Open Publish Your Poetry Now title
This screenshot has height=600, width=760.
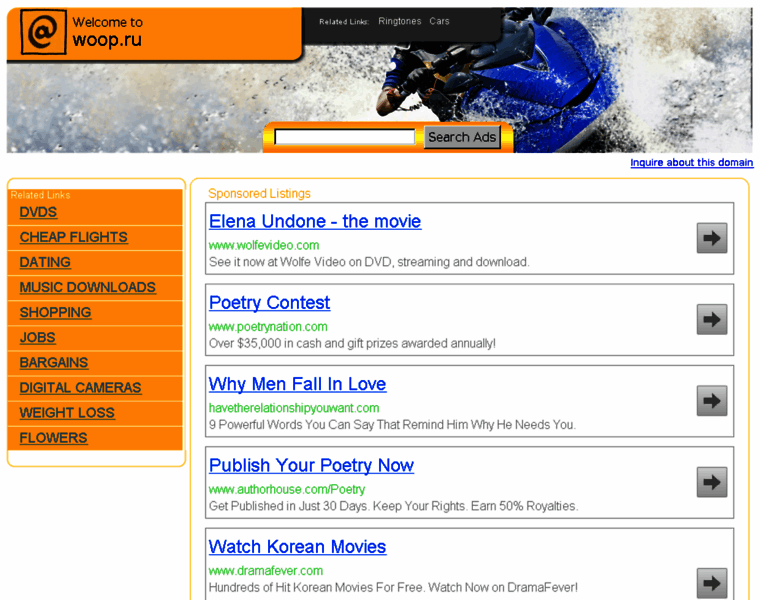(312, 466)
